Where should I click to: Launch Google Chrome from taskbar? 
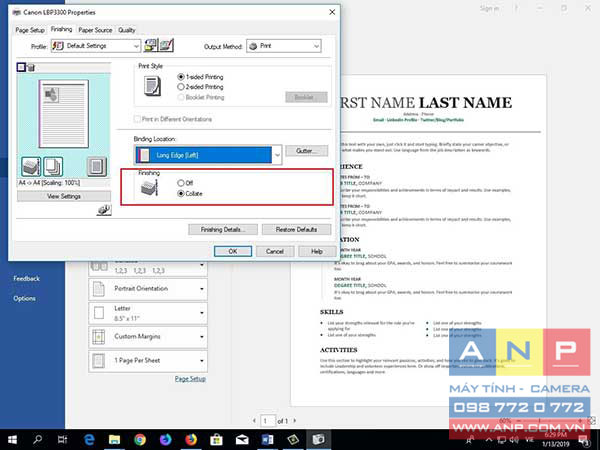pos(140,440)
